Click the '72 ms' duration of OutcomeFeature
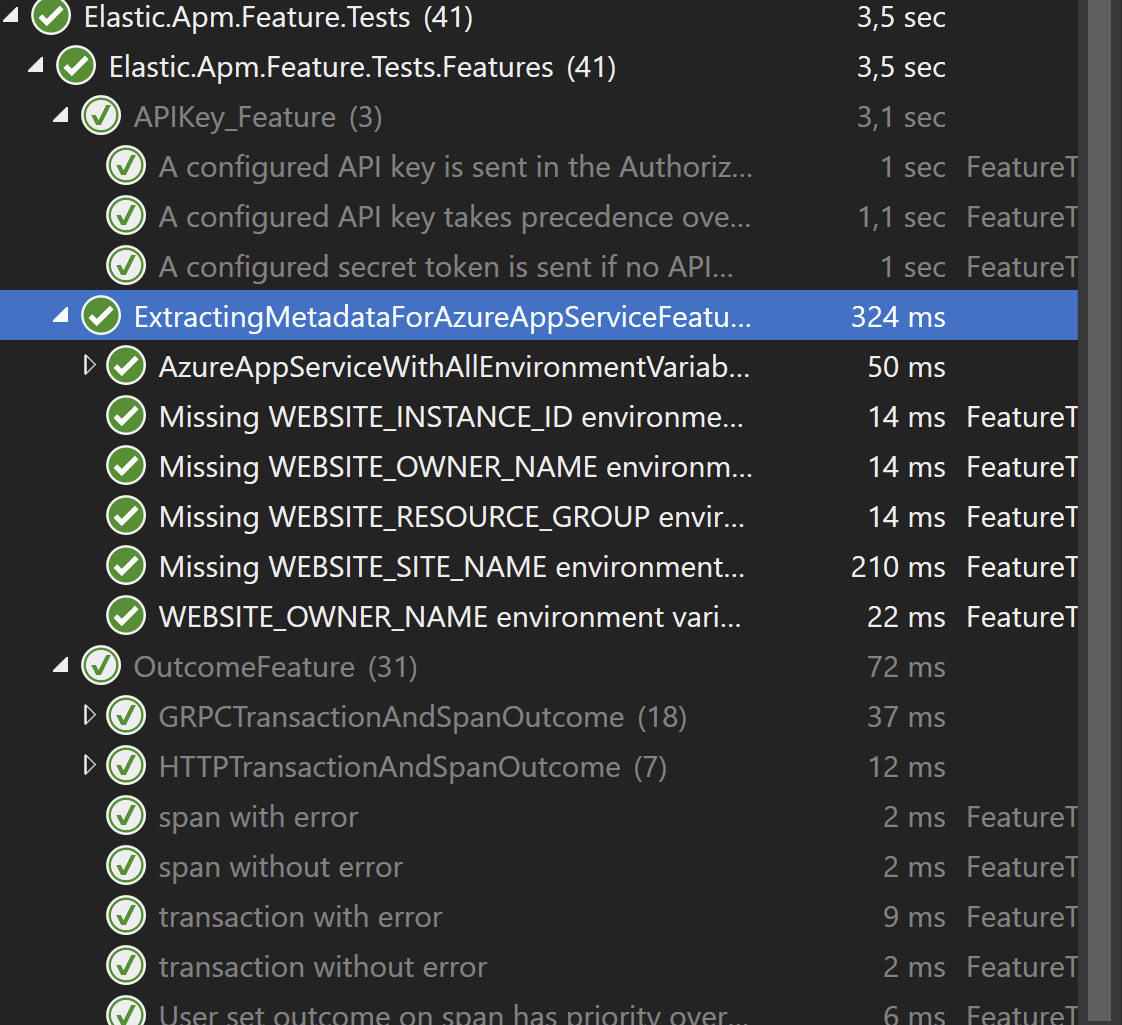This screenshot has width=1122, height=1025. click(906, 666)
